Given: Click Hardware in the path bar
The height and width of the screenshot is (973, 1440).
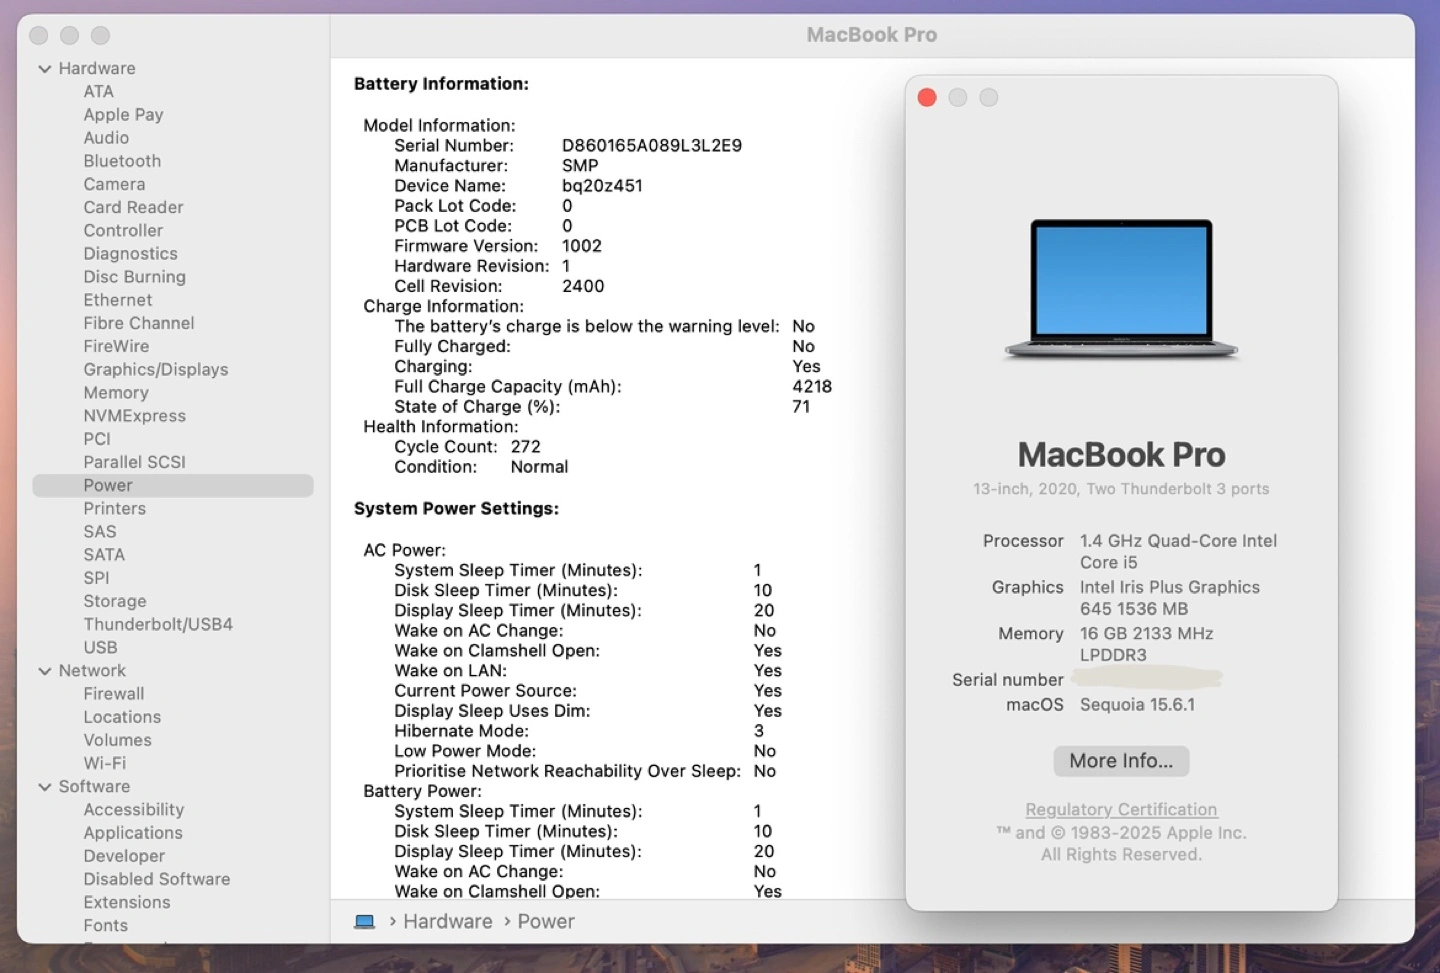Looking at the screenshot, I should [x=447, y=921].
